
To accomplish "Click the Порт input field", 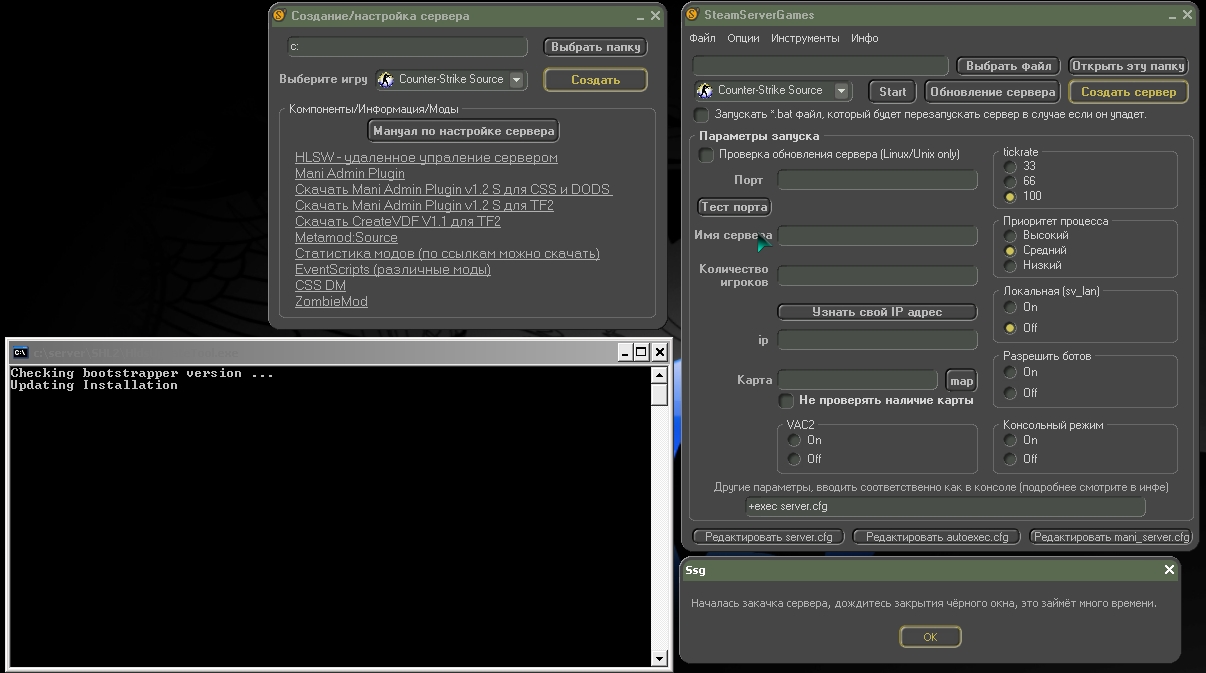I will [x=877, y=180].
